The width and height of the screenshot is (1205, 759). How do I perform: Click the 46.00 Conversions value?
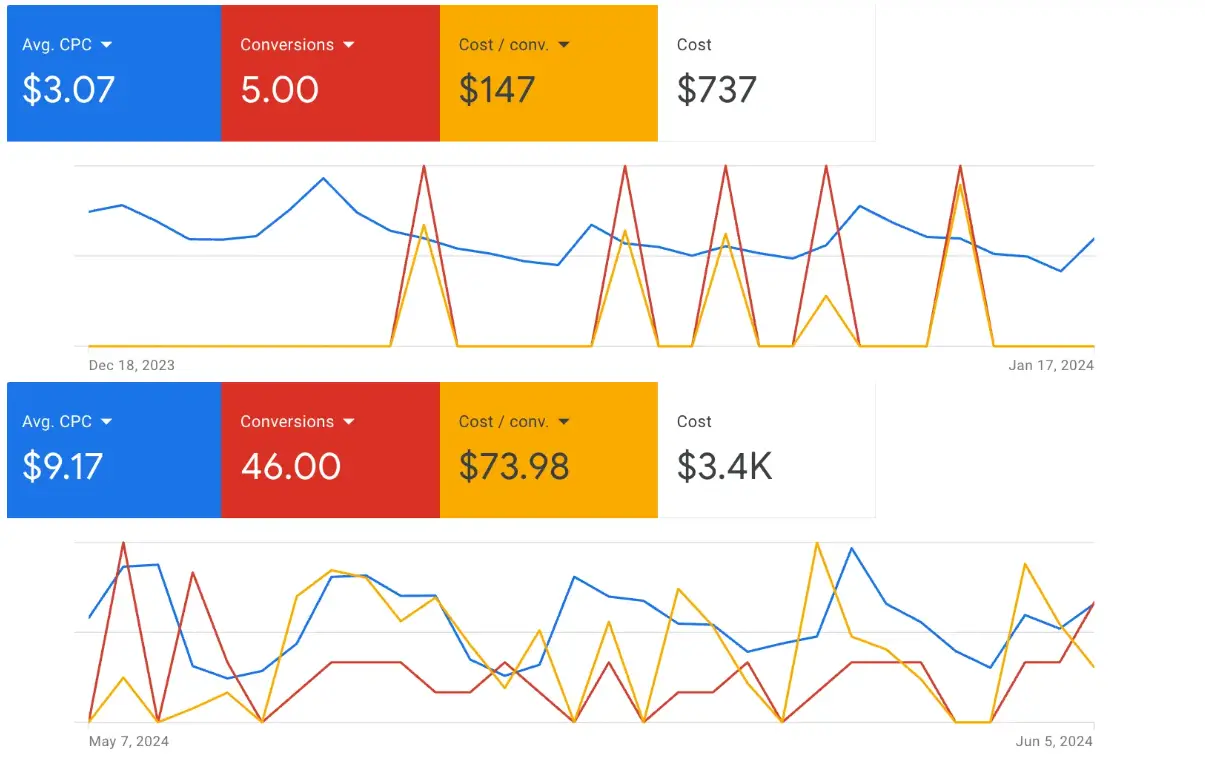pyautogui.click(x=291, y=467)
